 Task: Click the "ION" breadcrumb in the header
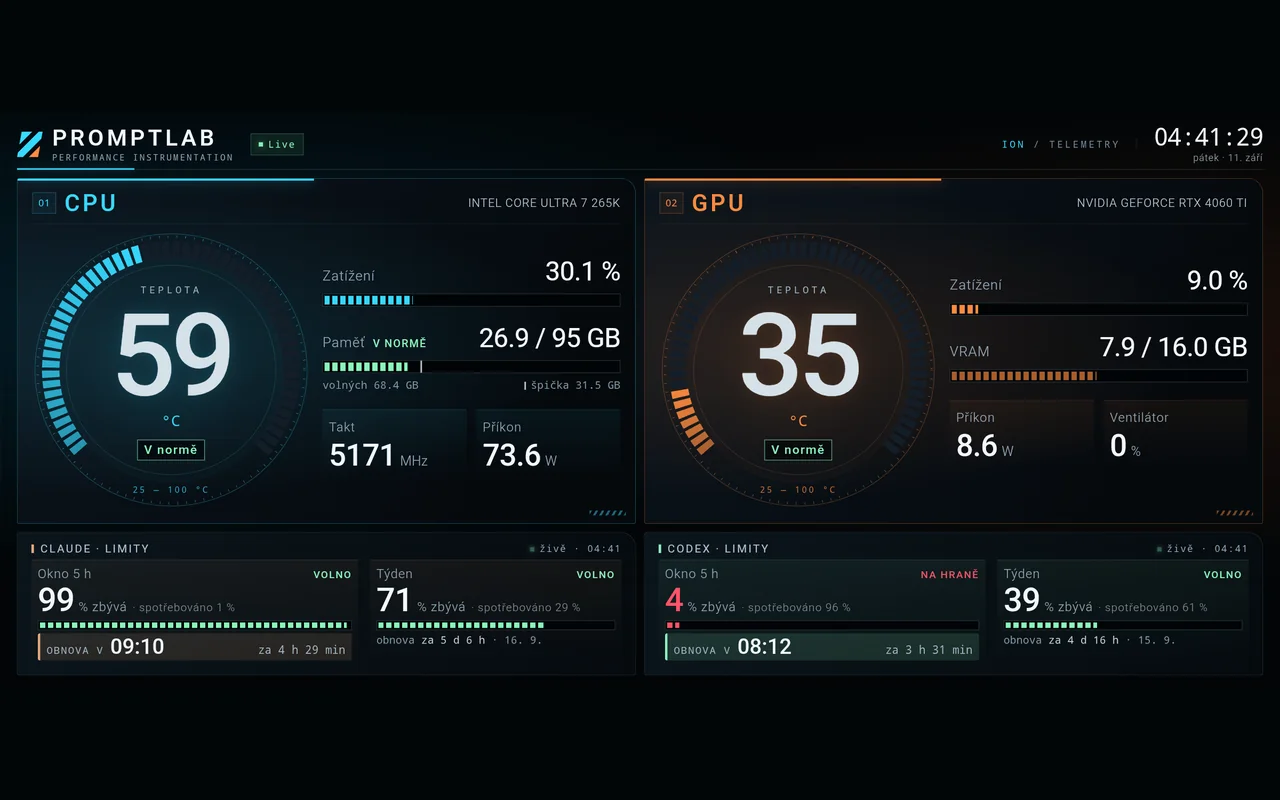pyautogui.click(x=1013, y=145)
